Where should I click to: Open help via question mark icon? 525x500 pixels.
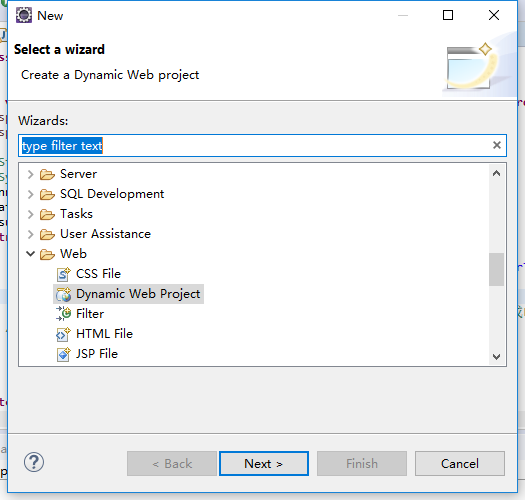(x=34, y=462)
